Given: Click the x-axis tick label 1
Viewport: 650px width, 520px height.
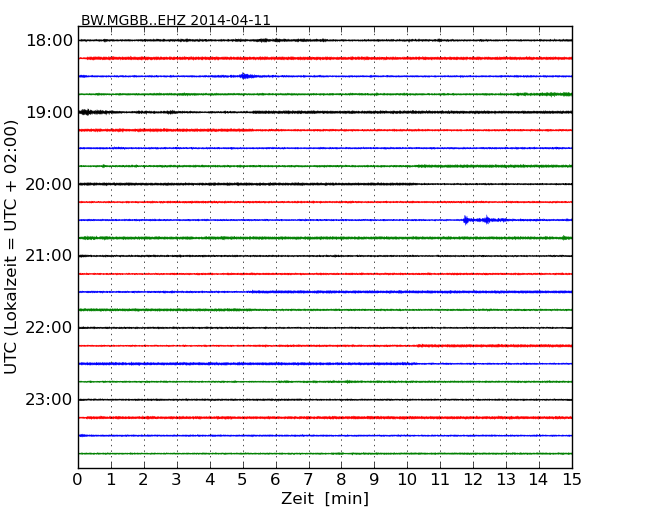Looking at the screenshot, I should (111, 479).
